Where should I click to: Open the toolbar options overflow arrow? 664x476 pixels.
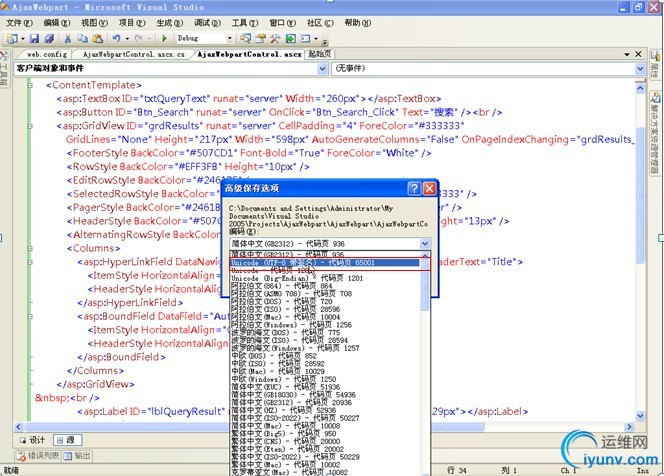pos(325,42)
